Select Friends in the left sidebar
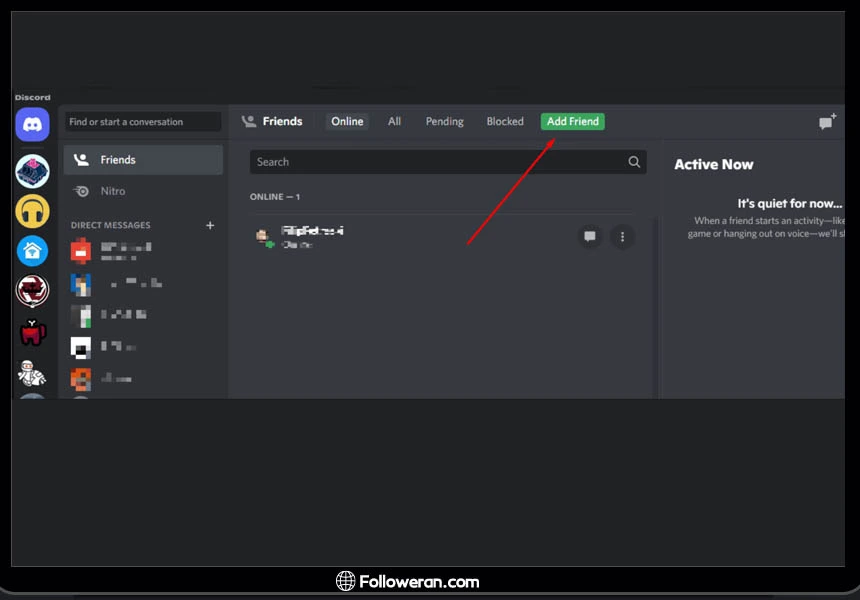The height and width of the screenshot is (600, 860). pos(143,160)
